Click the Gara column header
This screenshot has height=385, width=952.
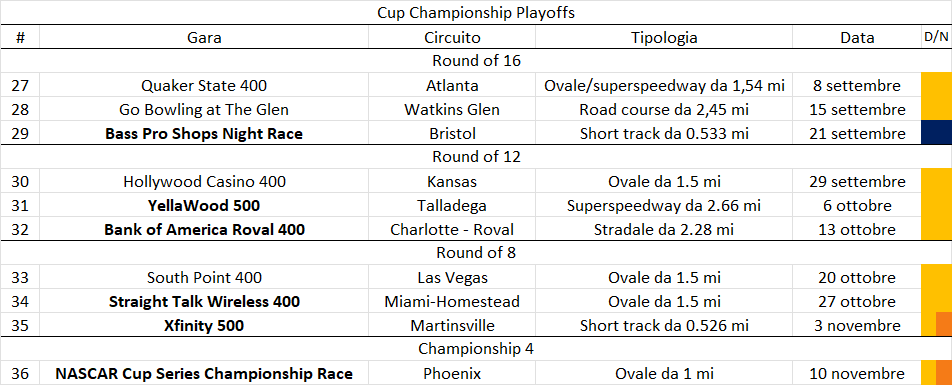click(204, 37)
